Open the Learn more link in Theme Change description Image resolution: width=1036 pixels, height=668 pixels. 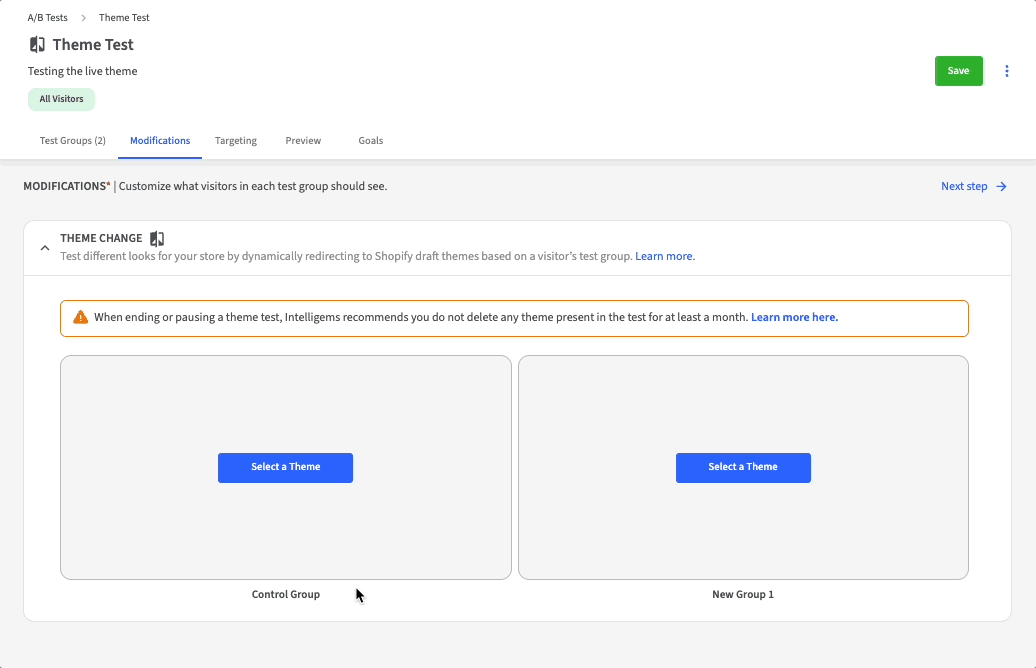(x=664, y=257)
